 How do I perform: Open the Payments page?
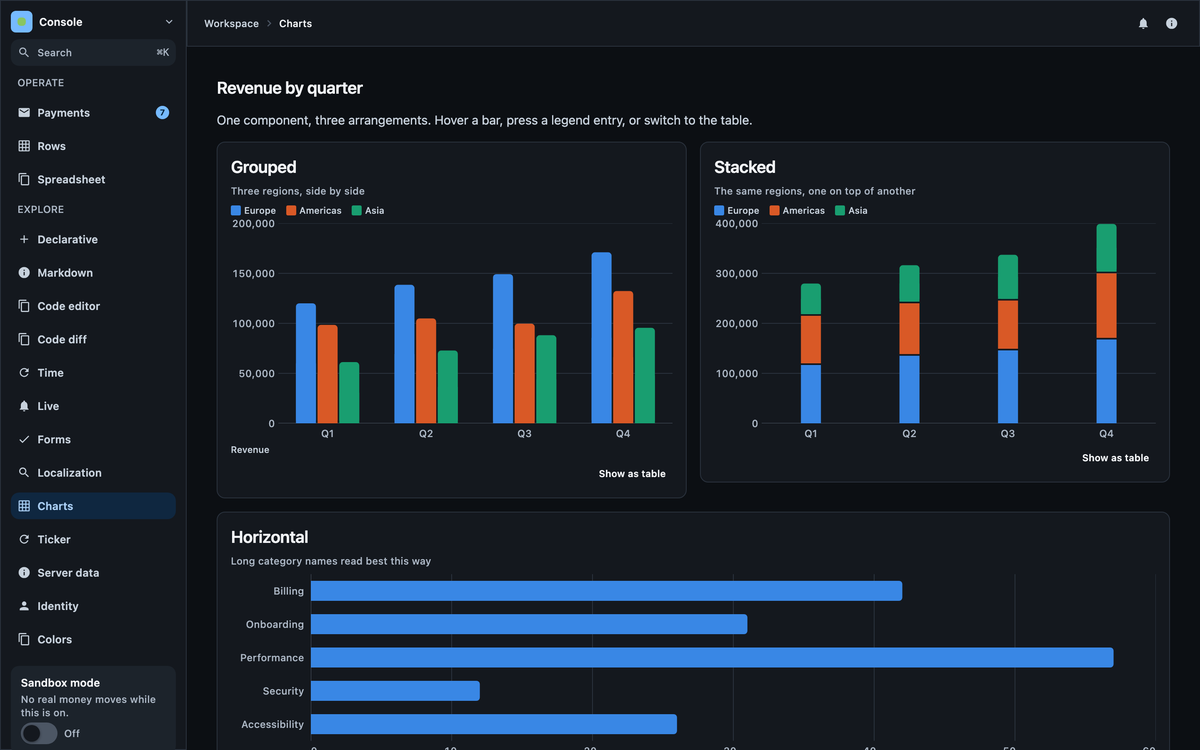[x=93, y=113]
